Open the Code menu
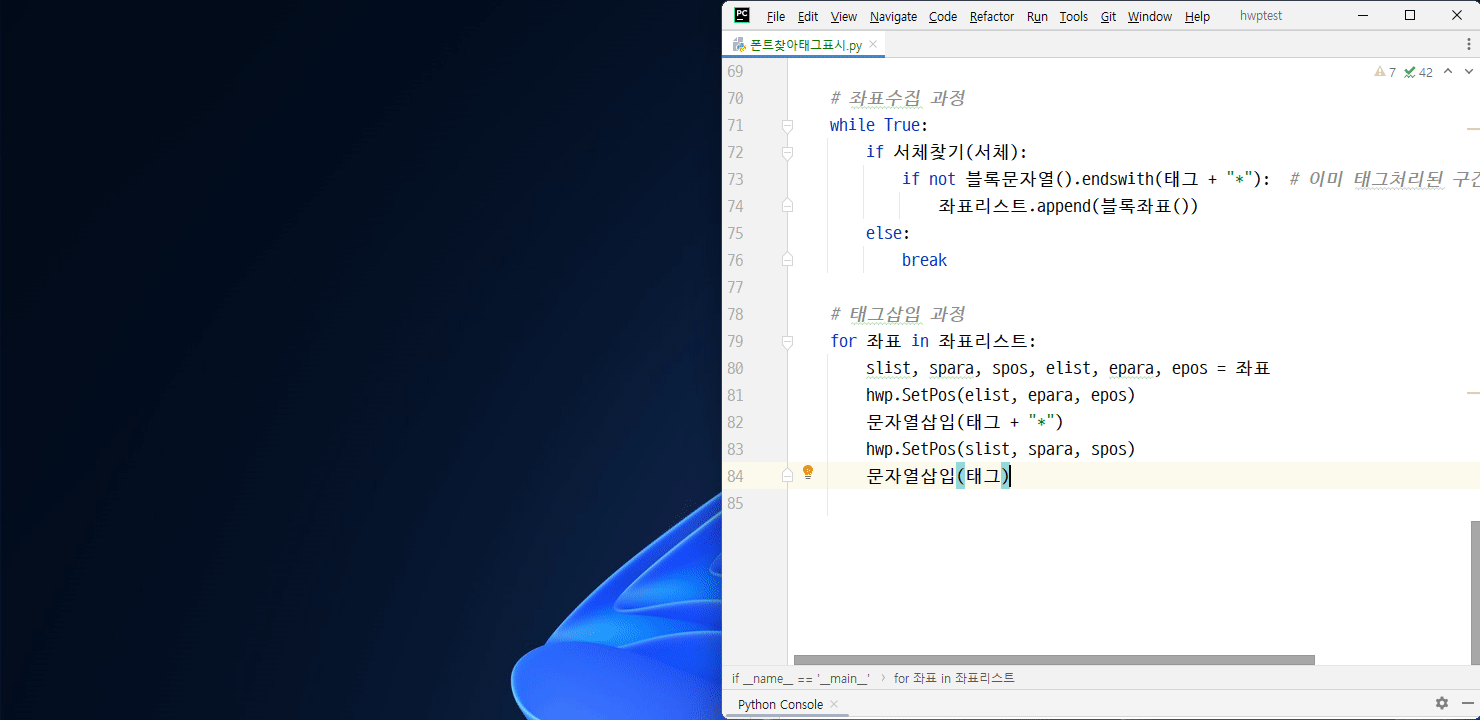The height and width of the screenshot is (720, 1480). click(x=943, y=16)
